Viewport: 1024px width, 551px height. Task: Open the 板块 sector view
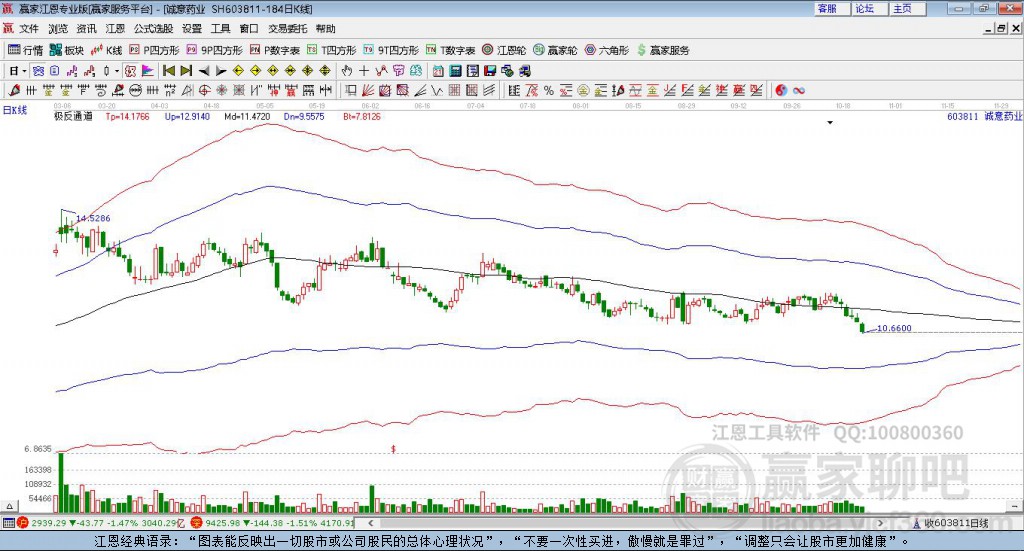(67, 50)
